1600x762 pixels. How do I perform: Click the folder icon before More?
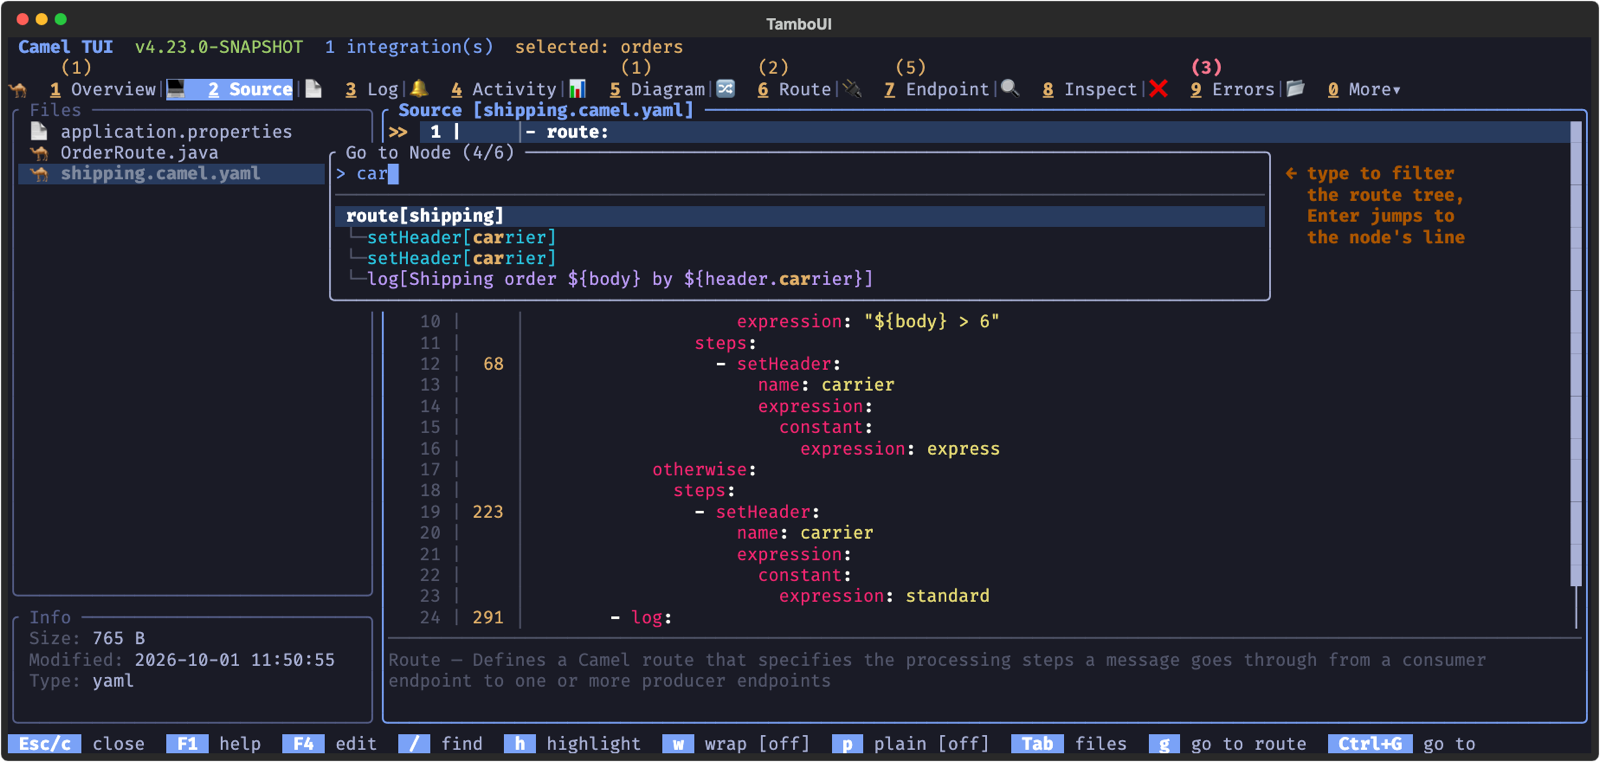click(x=1295, y=89)
